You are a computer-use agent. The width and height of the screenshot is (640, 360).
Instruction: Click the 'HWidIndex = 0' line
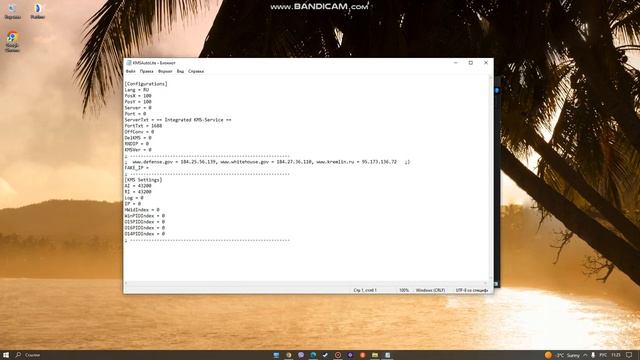pos(142,210)
